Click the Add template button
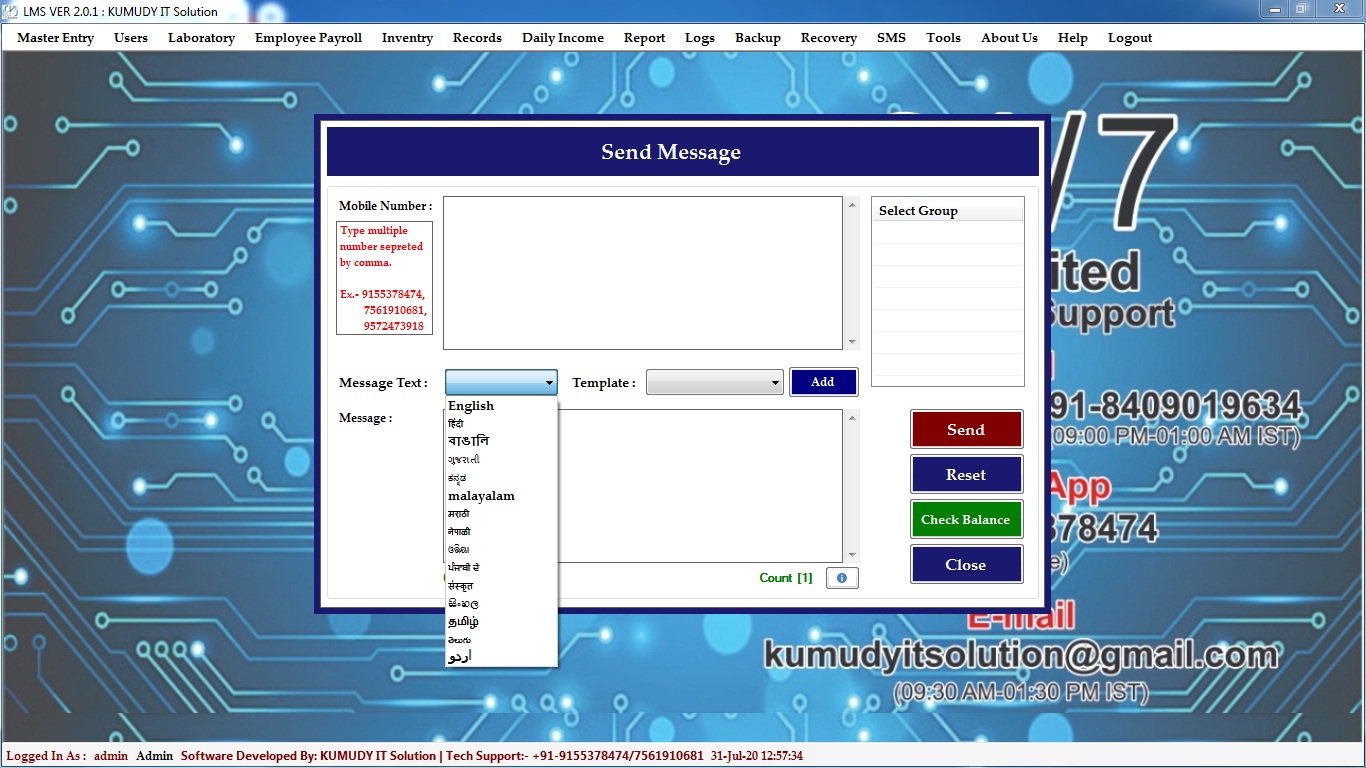This screenshot has width=1366, height=768. [823, 382]
